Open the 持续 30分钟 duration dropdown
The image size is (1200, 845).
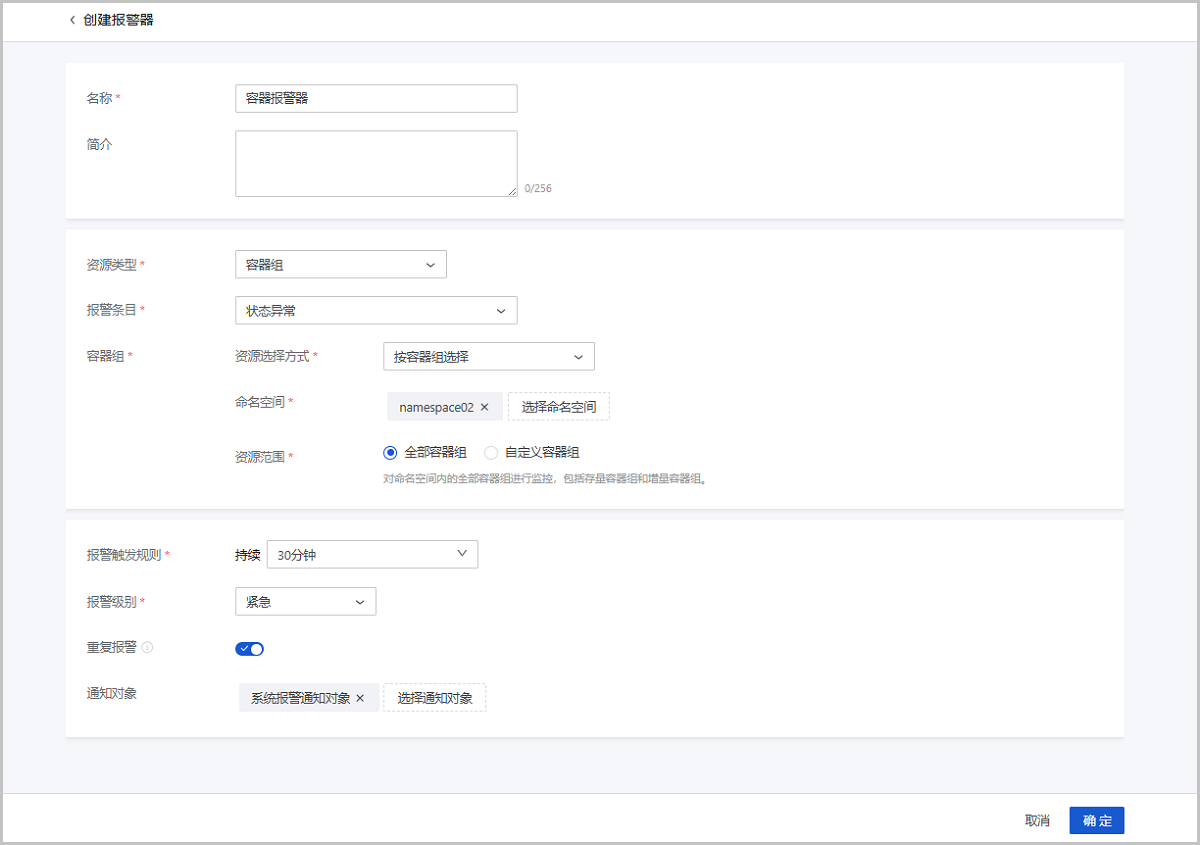(x=372, y=554)
